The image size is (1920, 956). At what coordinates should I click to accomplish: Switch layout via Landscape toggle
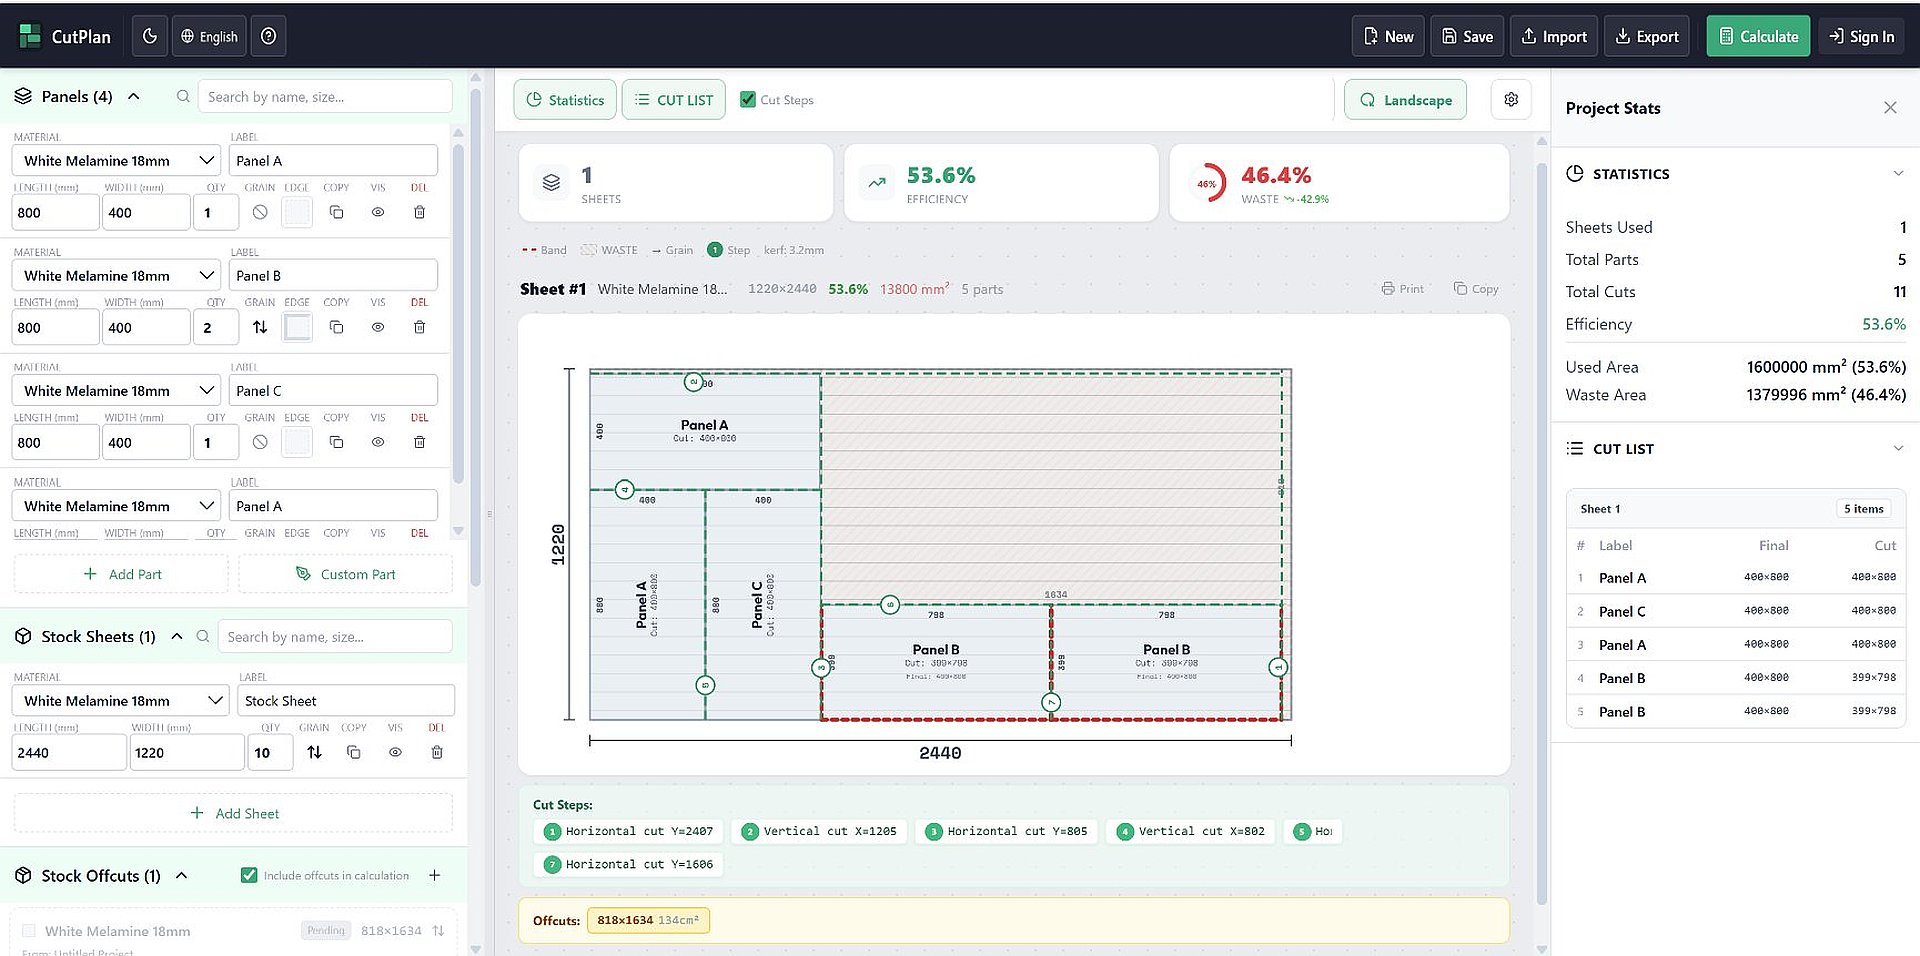(x=1405, y=99)
